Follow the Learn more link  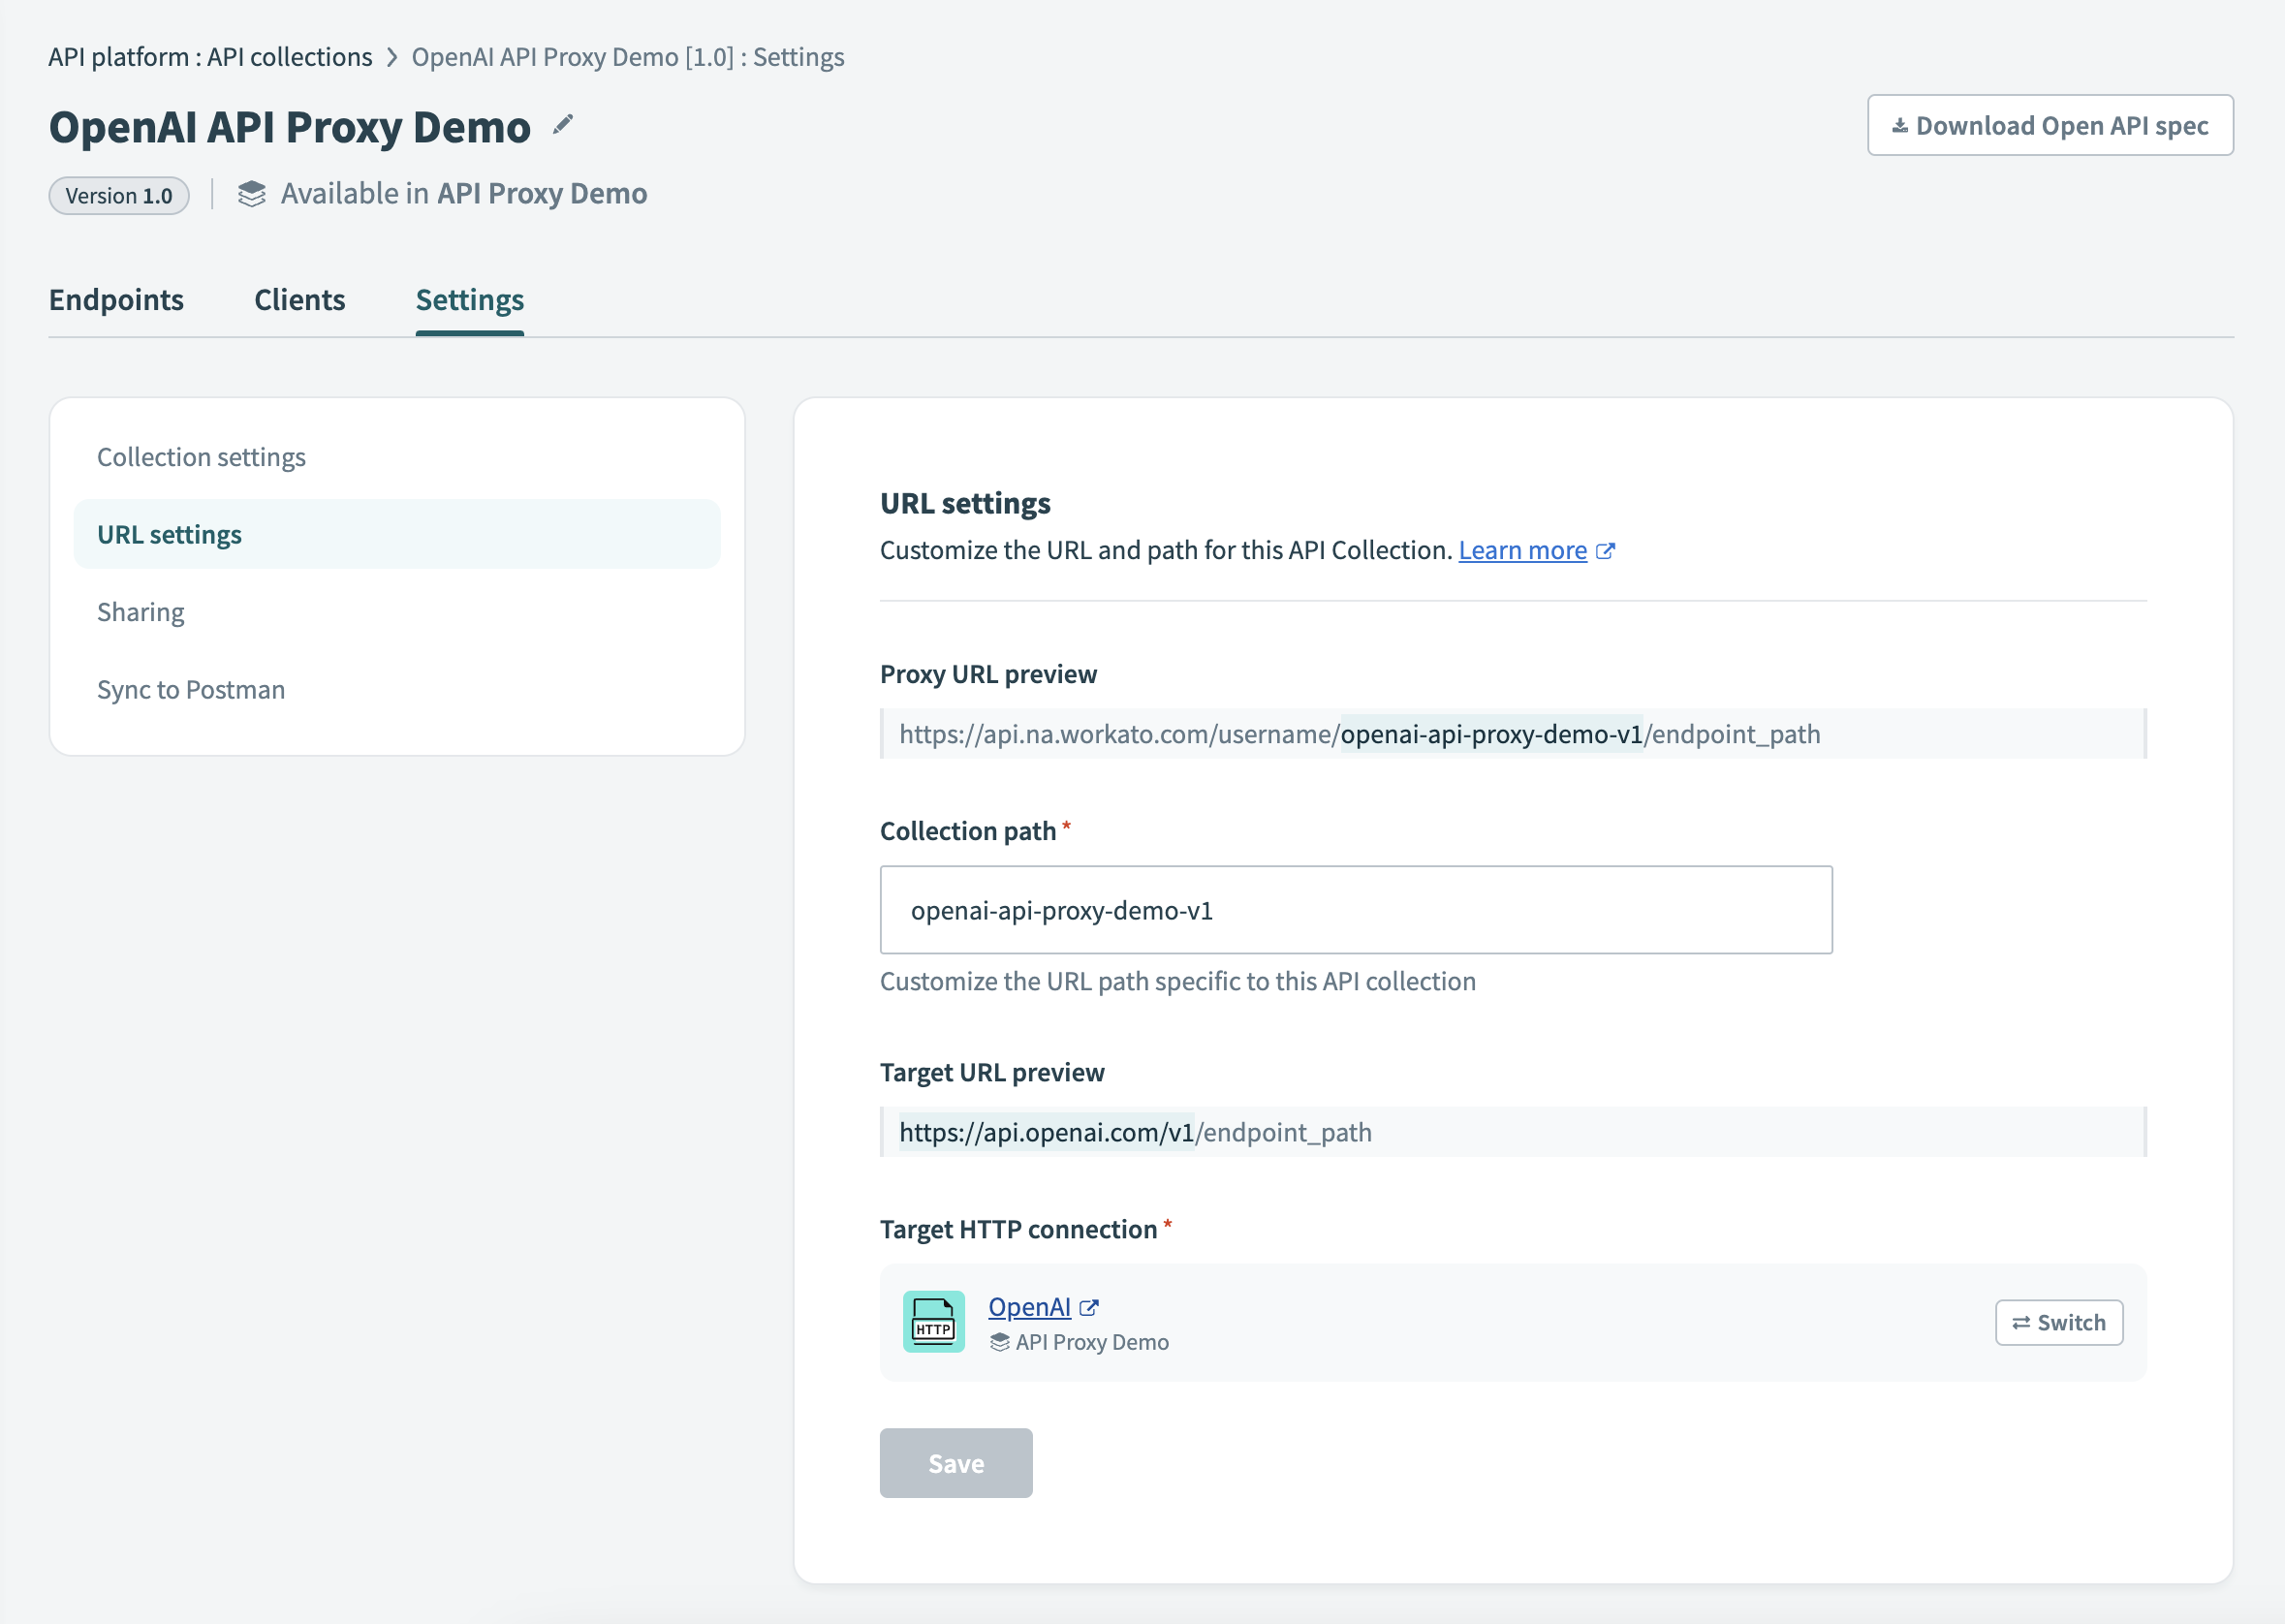point(1522,550)
